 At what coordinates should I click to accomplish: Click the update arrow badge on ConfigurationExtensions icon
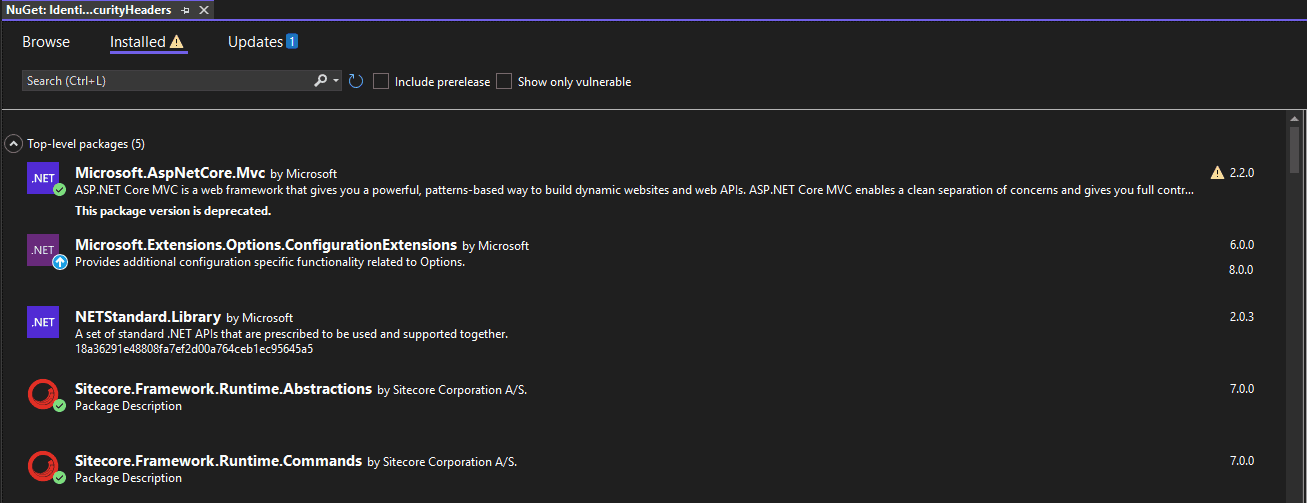tap(59, 262)
